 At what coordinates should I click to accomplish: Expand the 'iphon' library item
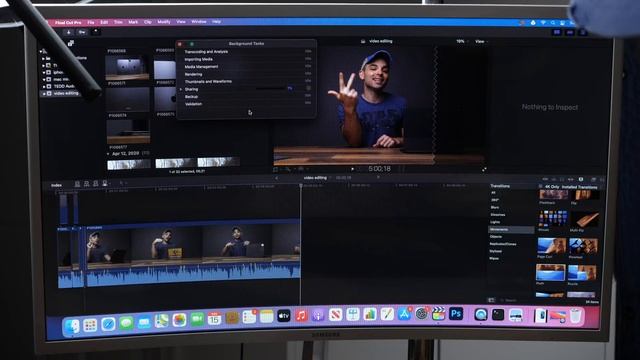click(x=44, y=73)
